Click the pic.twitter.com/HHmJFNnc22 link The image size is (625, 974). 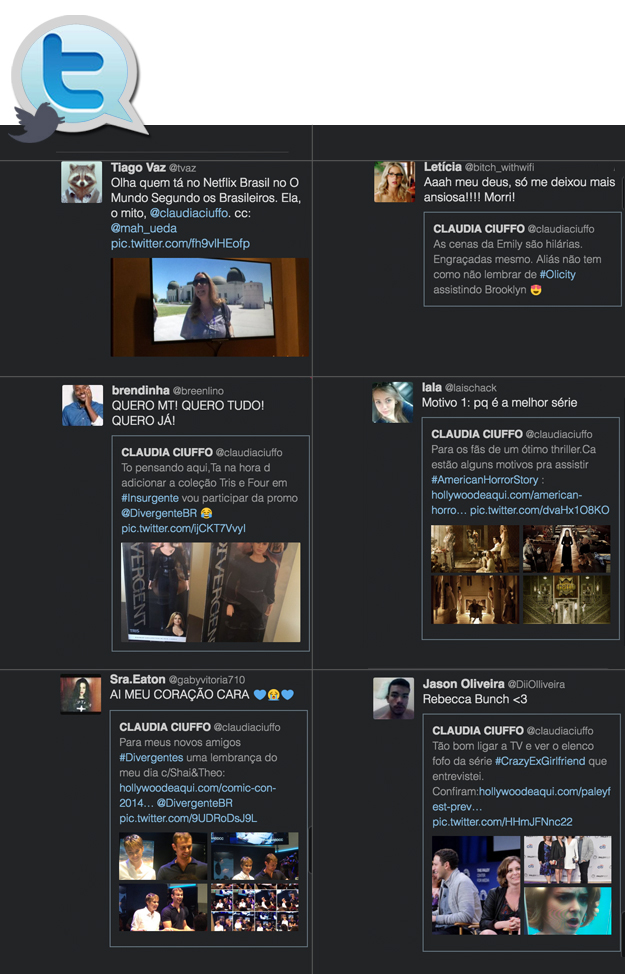click(502, 822)
